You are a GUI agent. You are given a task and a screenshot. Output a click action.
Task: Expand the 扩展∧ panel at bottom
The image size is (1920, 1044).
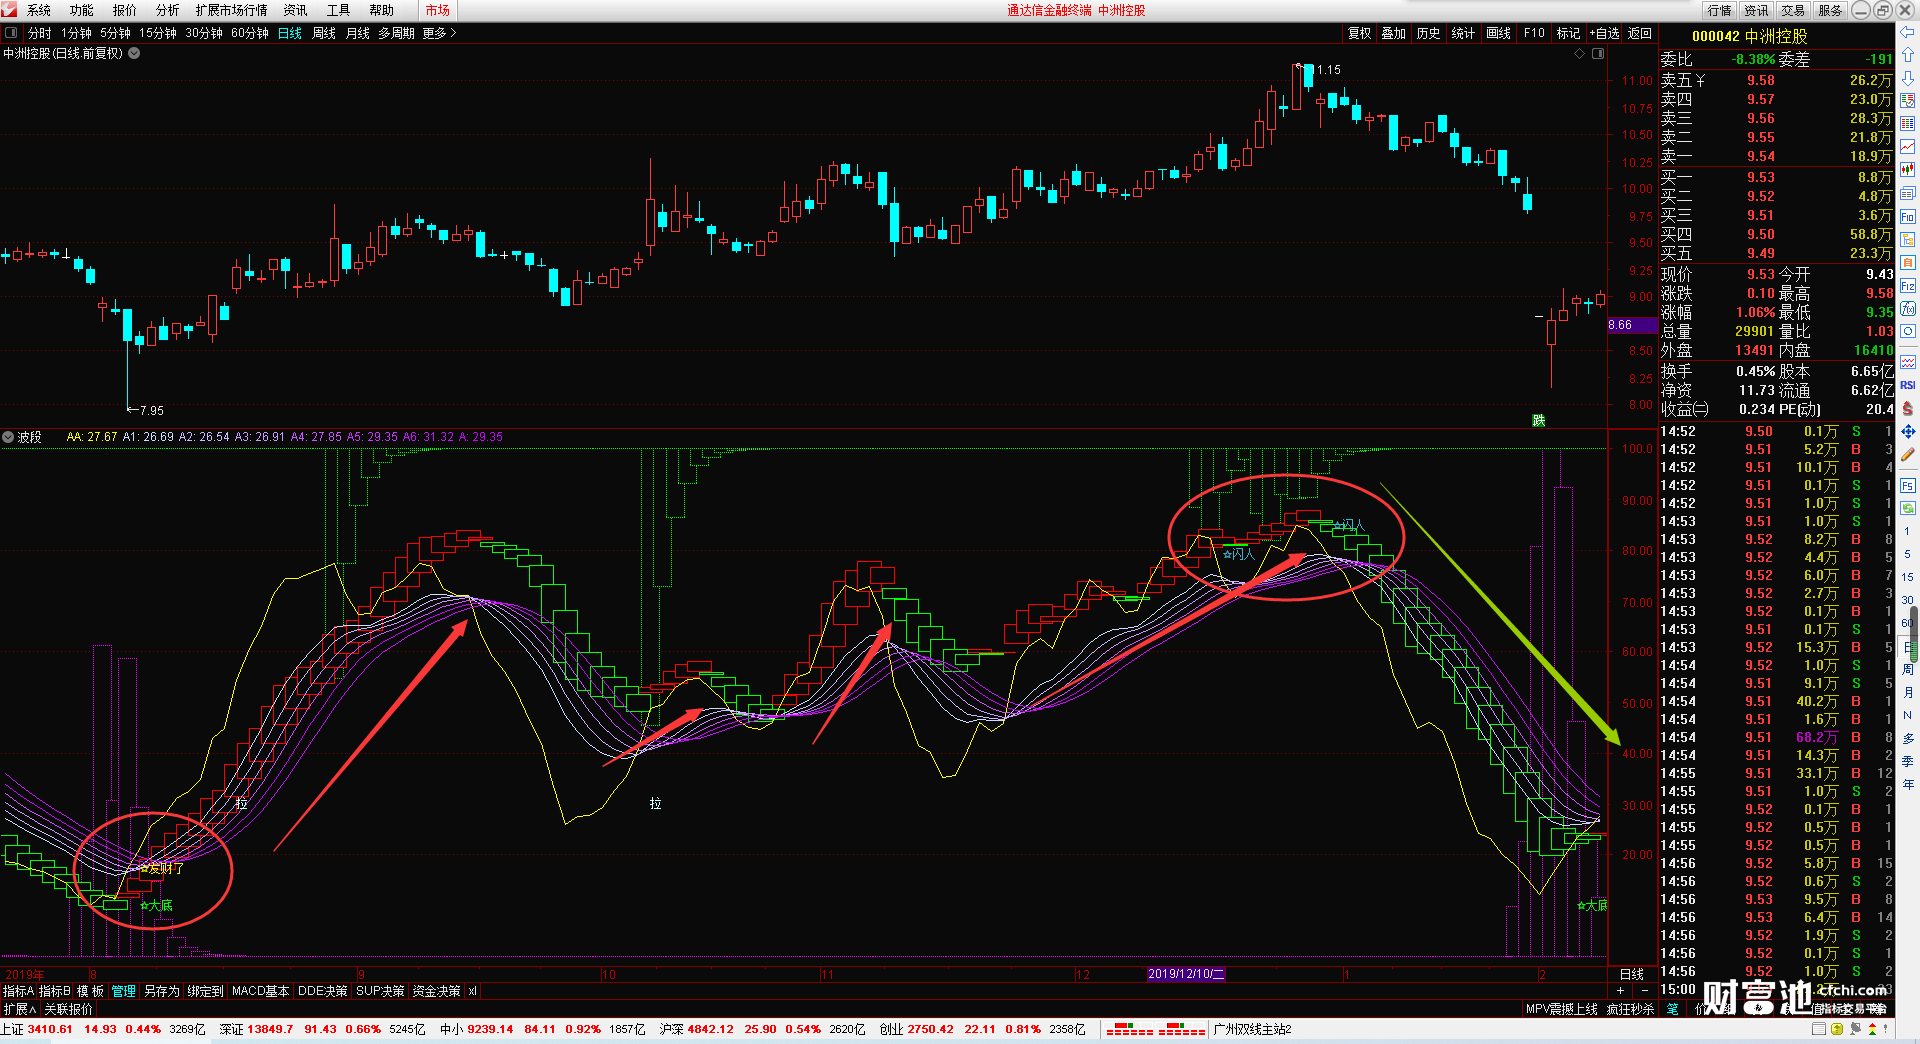click(x=20, y=1009)
